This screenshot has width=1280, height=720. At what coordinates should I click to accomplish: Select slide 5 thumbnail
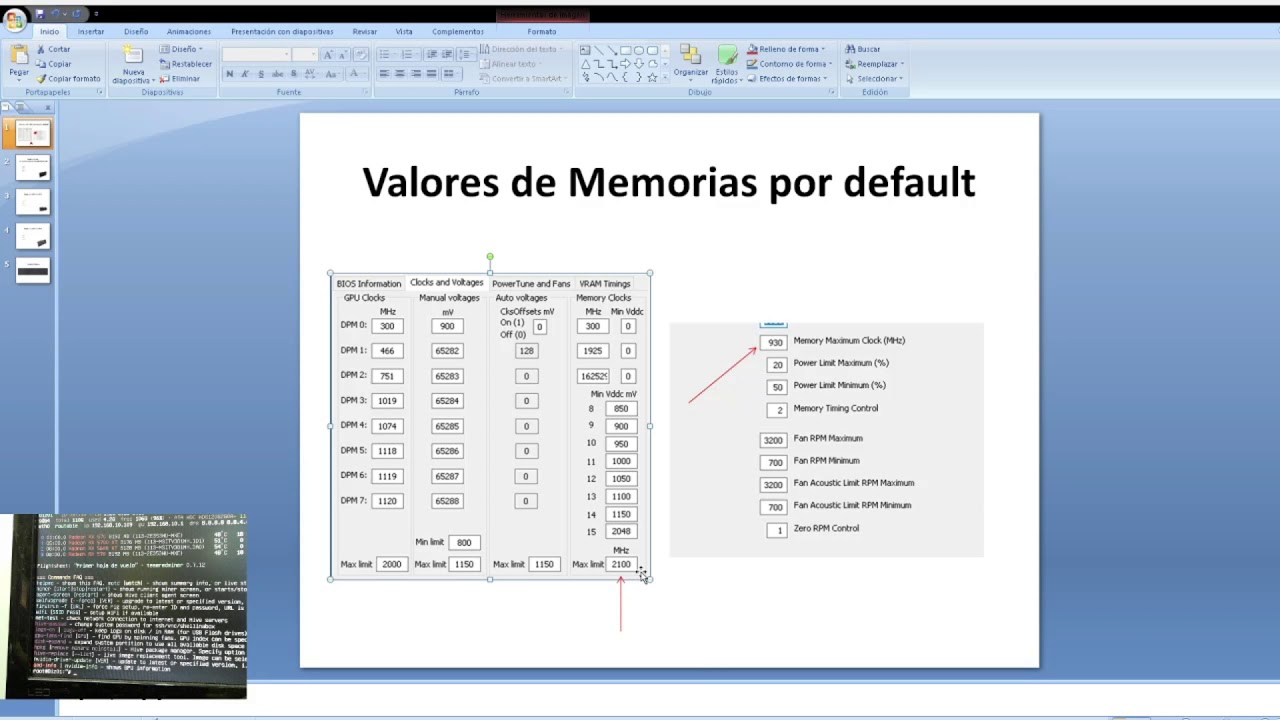(x=33, y=270)
